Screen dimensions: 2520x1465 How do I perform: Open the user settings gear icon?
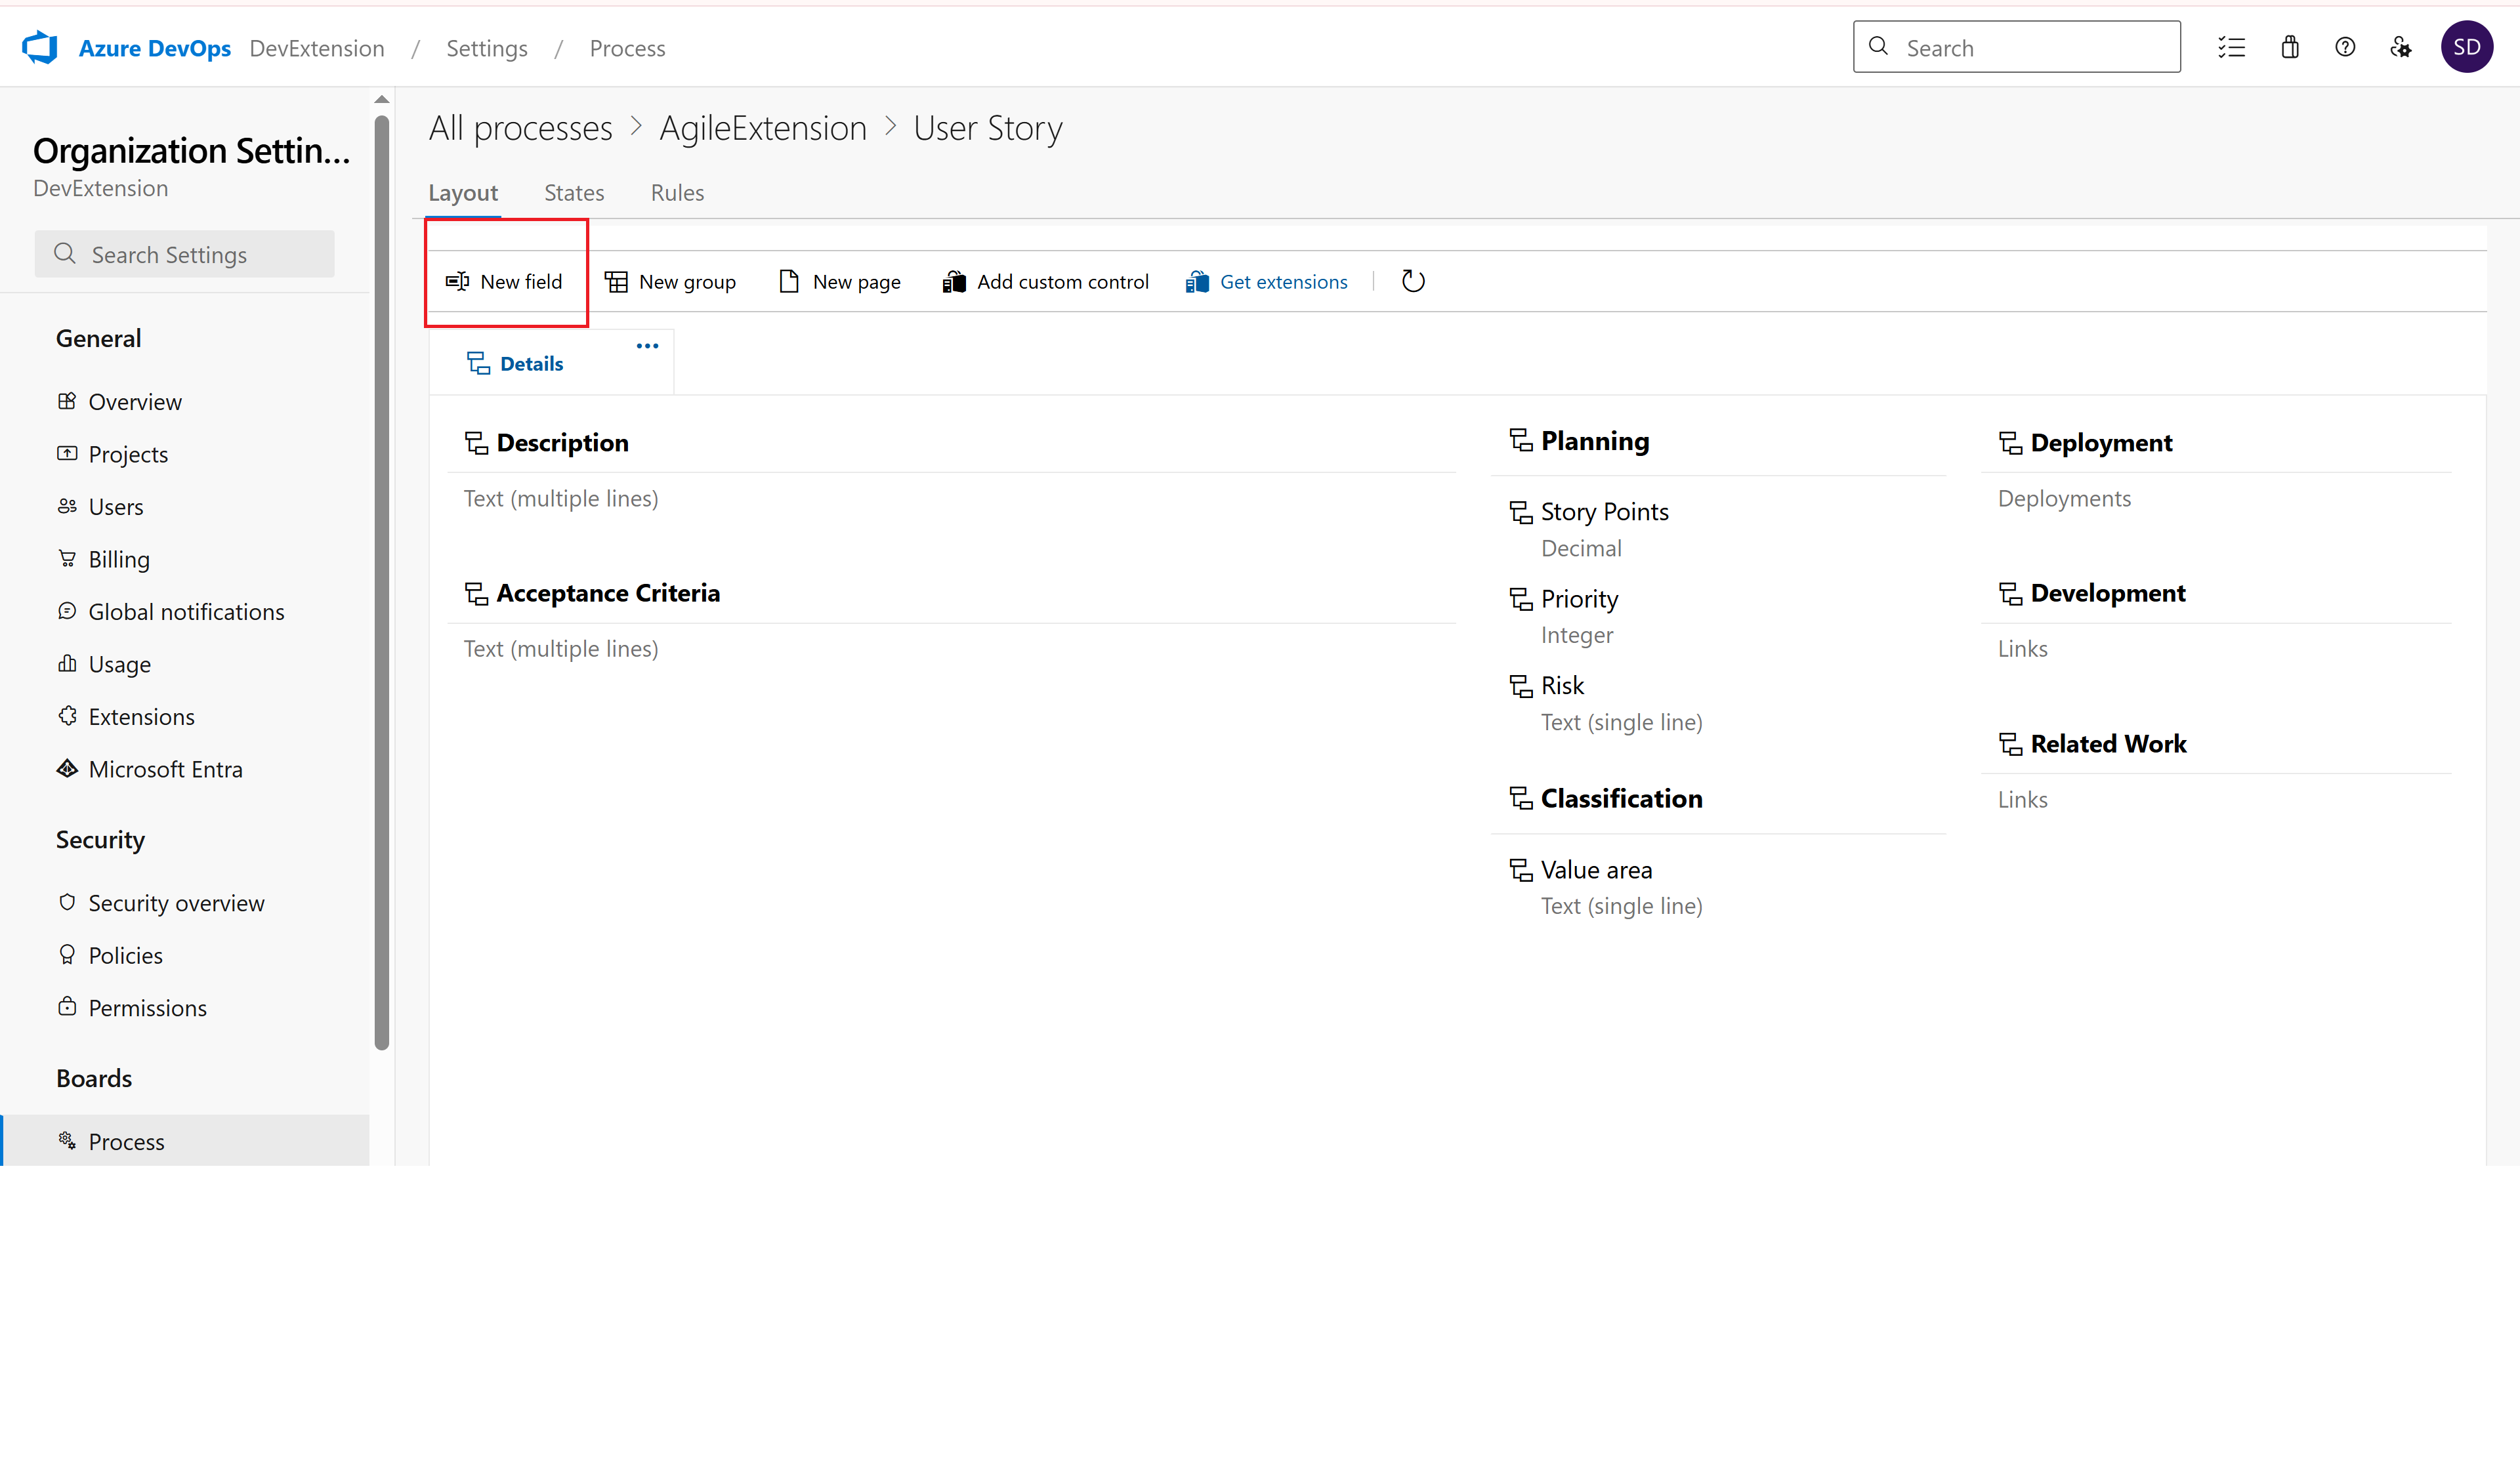tap(2400, 47)
